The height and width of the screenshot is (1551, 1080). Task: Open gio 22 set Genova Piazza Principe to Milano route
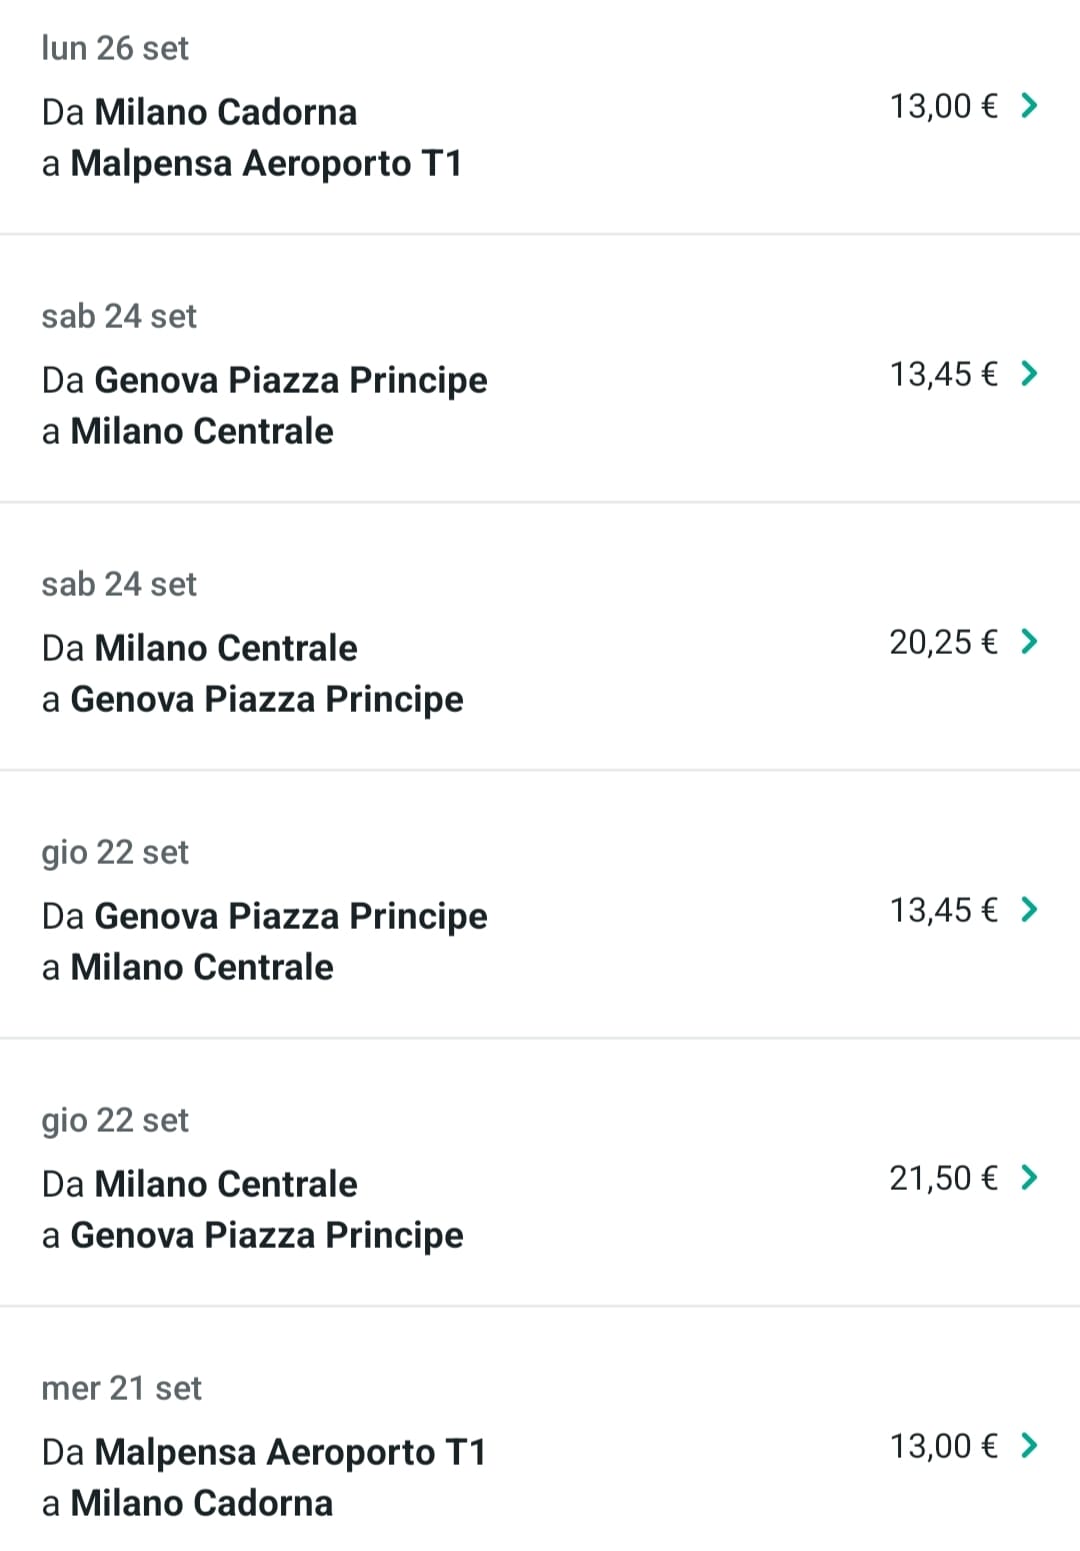tap(264, 941)
